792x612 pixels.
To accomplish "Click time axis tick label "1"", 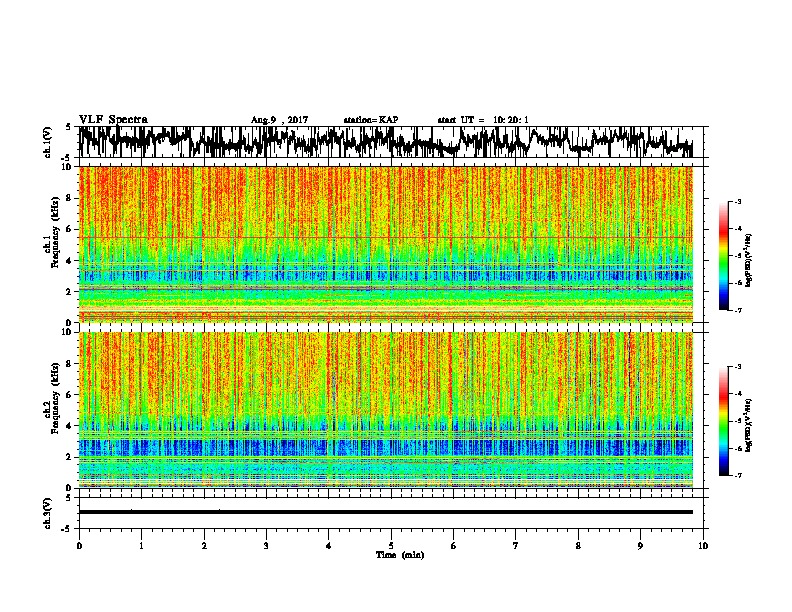I will 141,546.
